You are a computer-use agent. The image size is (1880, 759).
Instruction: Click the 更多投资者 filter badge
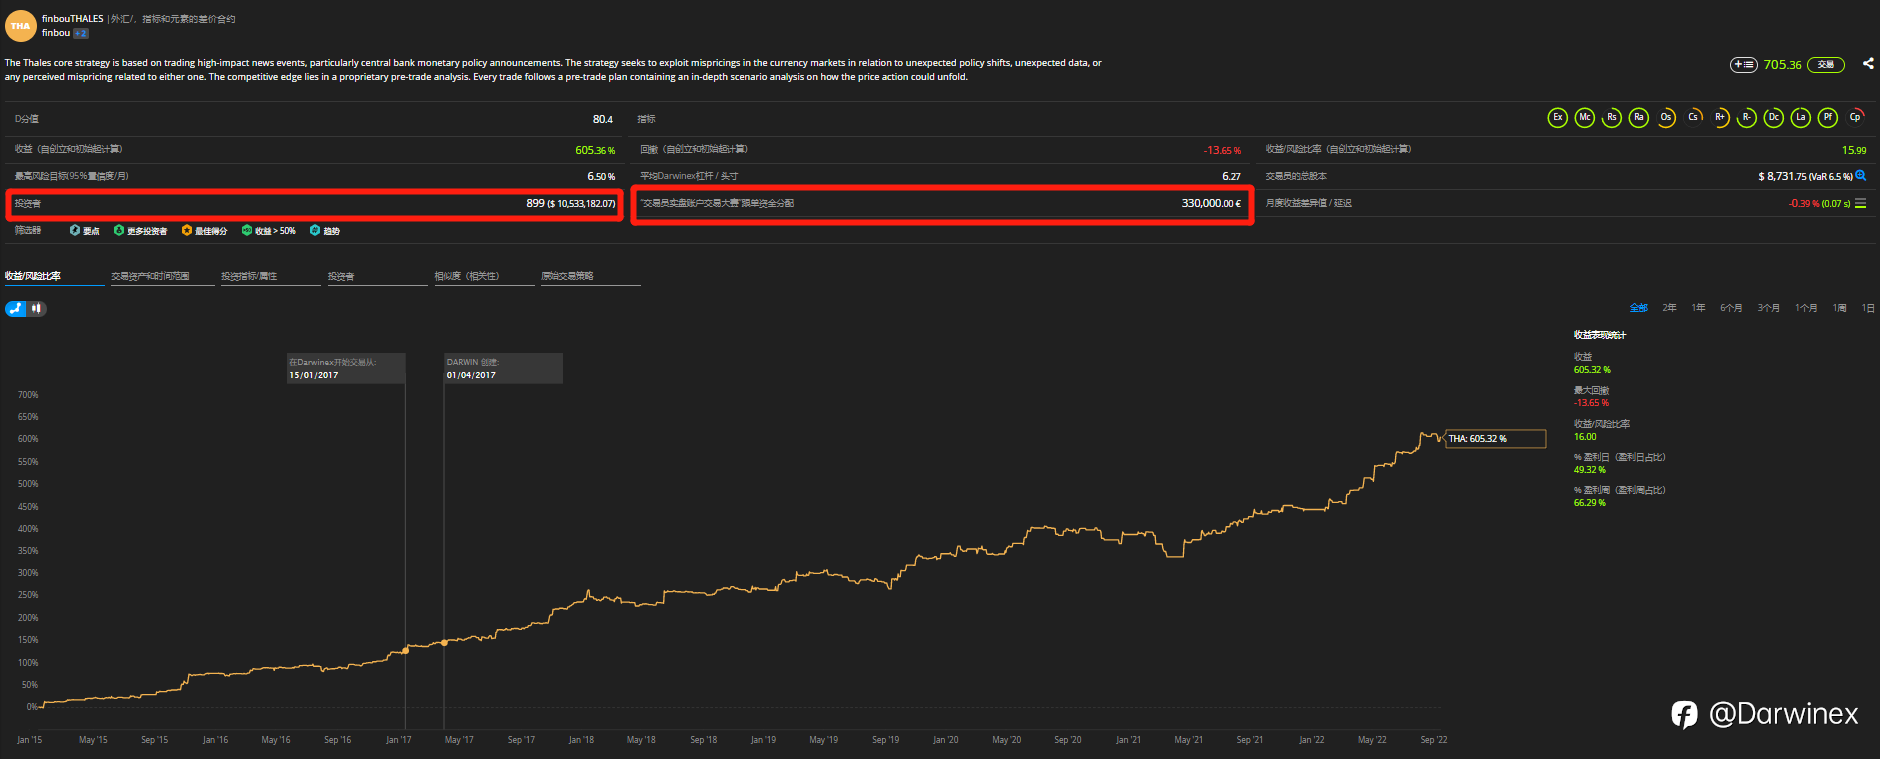(x=141, y=231)
